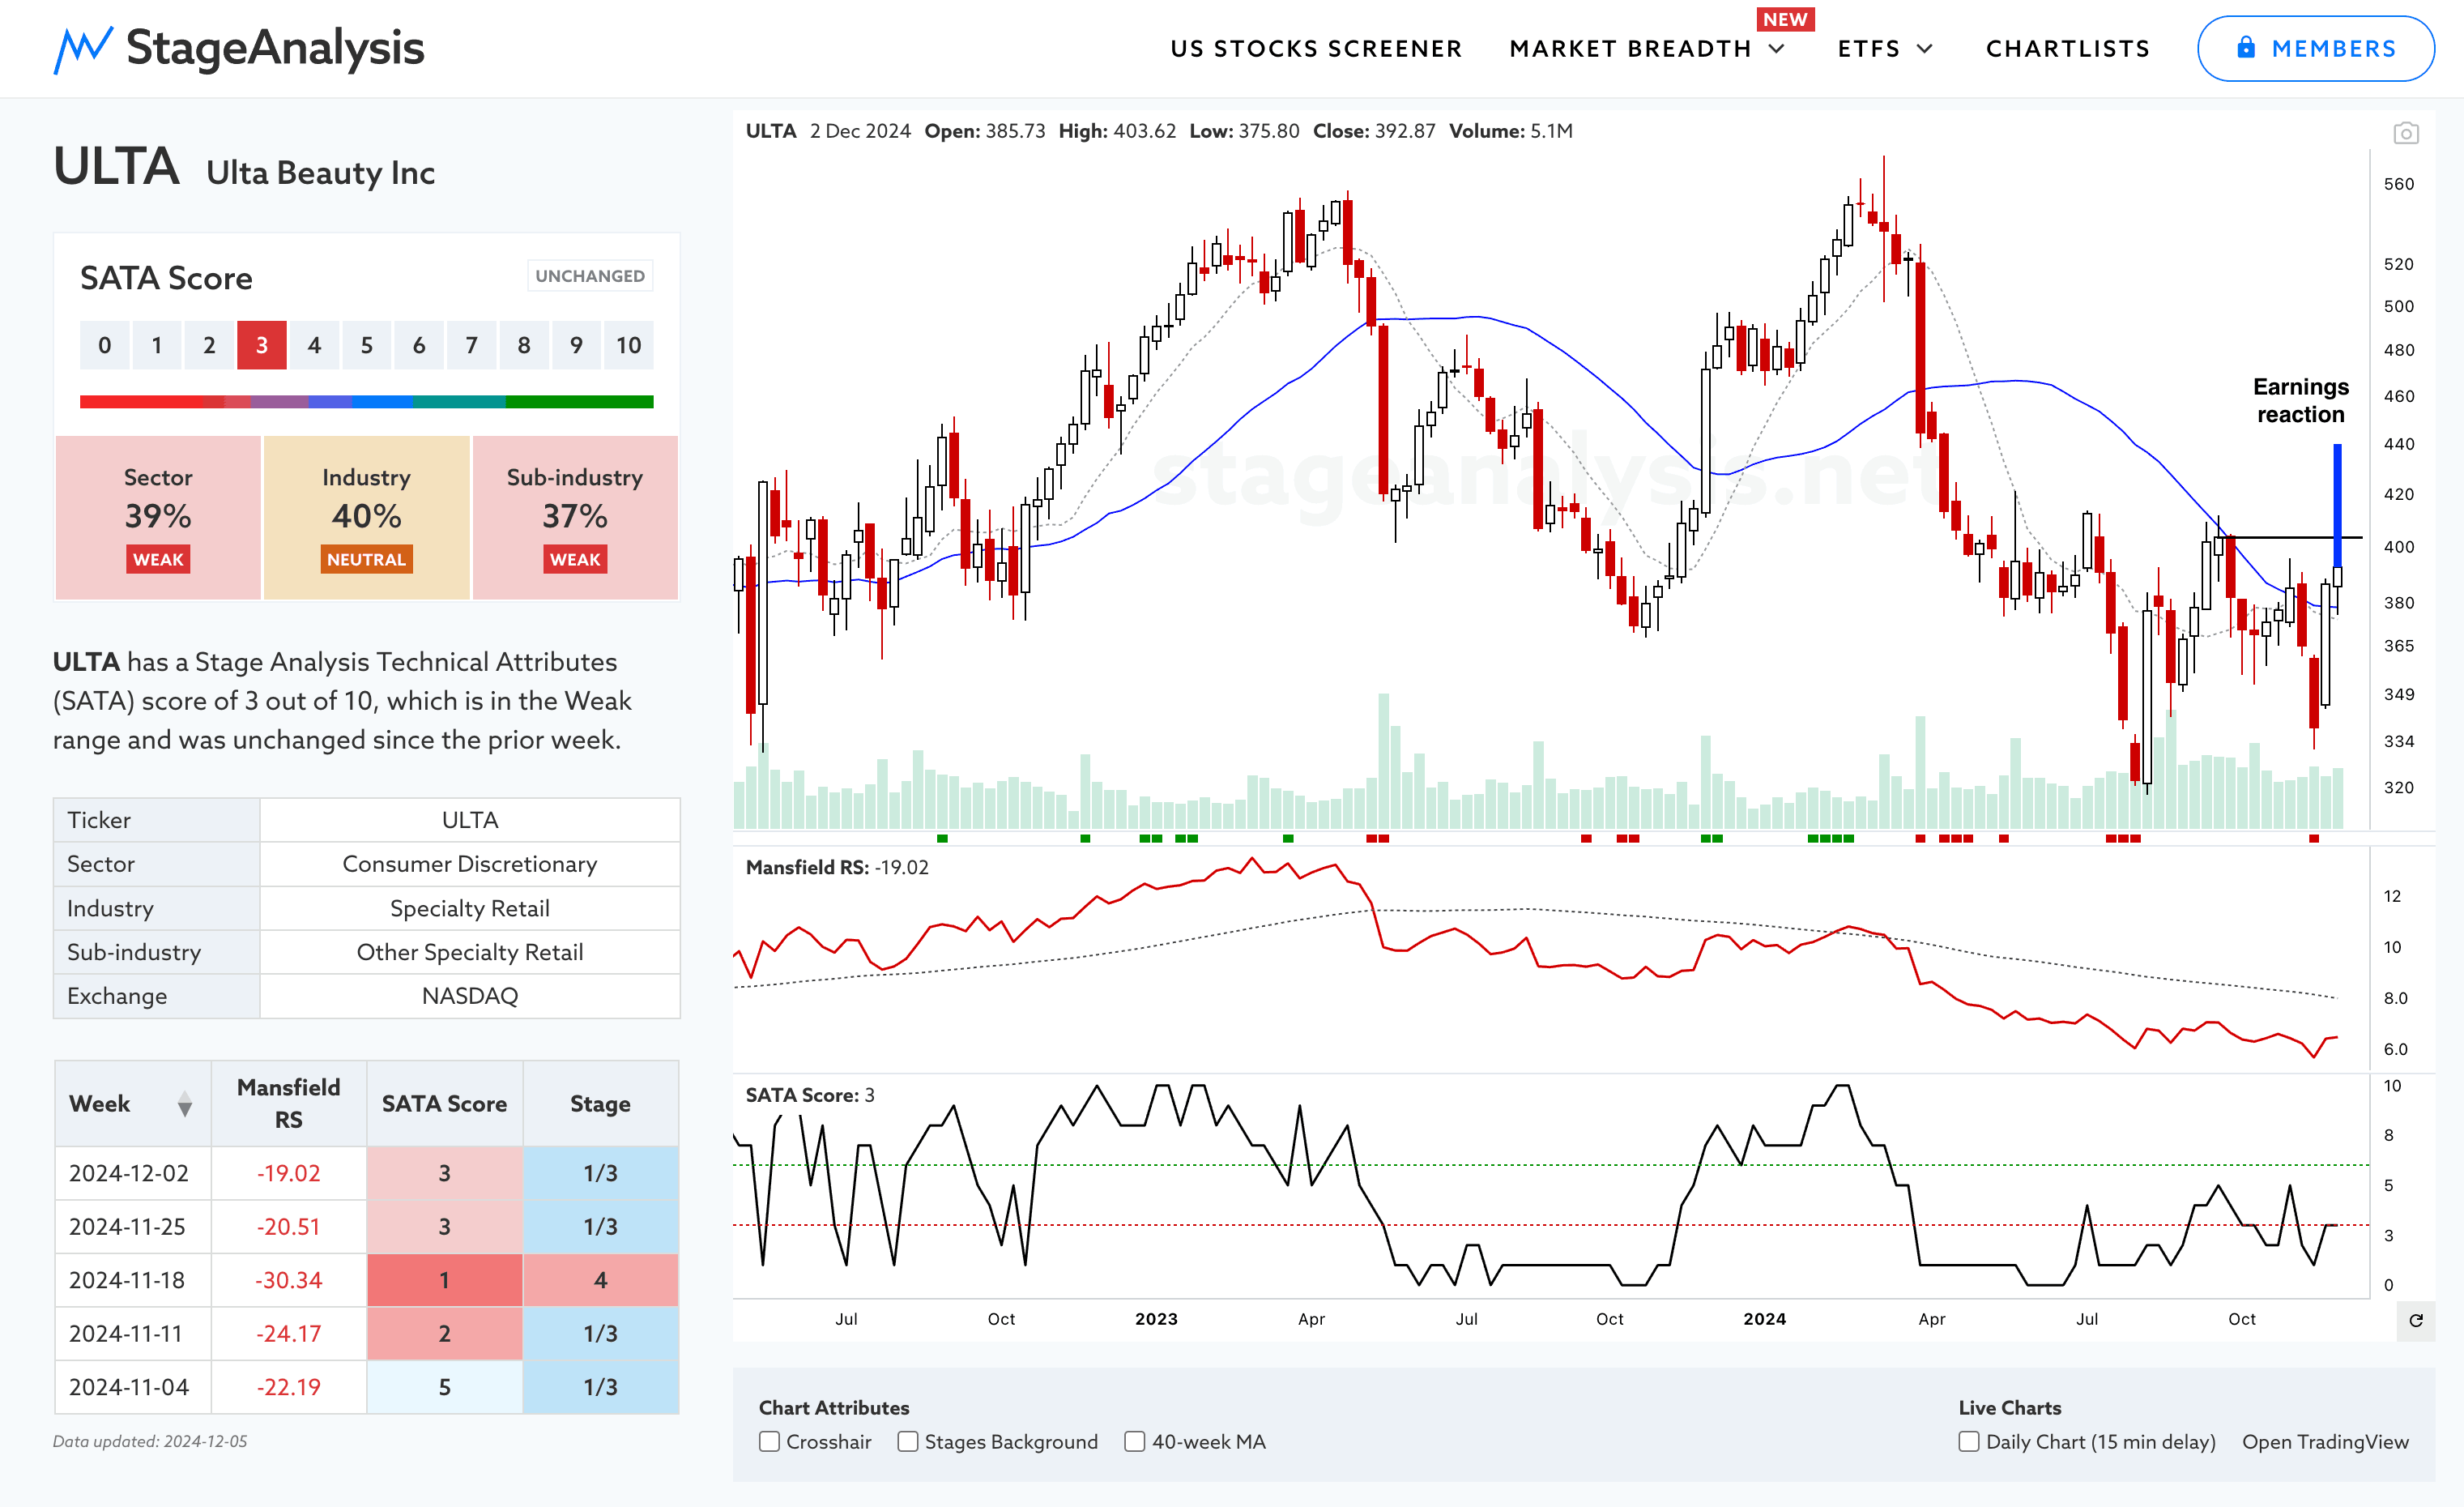This screenshot has width=2464, height=1507.
Task: Click the Sector 39% WEAK card
Action: tap(158, 517)
